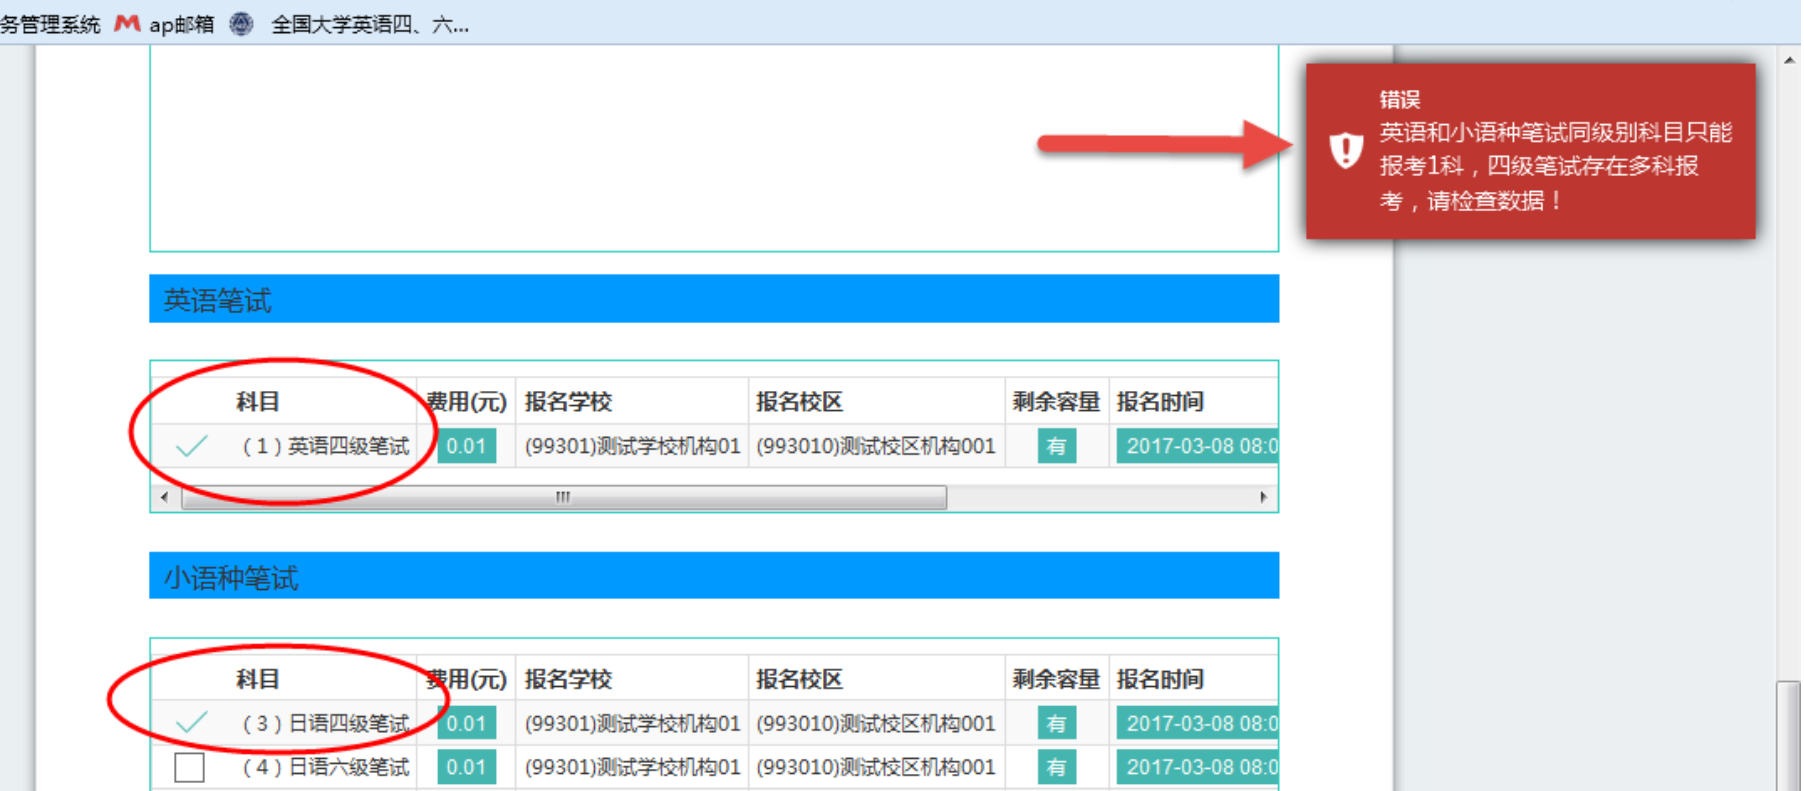Click （4）日语六级笔试 subject text

click(x=324, y=767)
